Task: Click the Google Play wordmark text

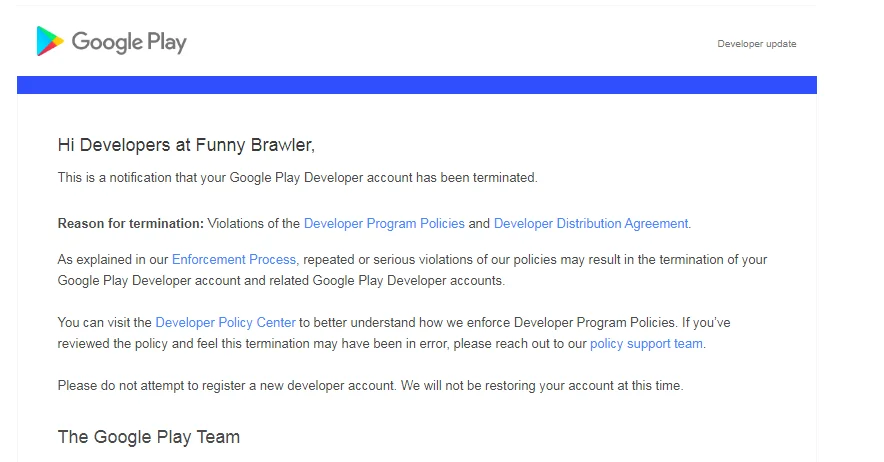Action: click(129, 42)
